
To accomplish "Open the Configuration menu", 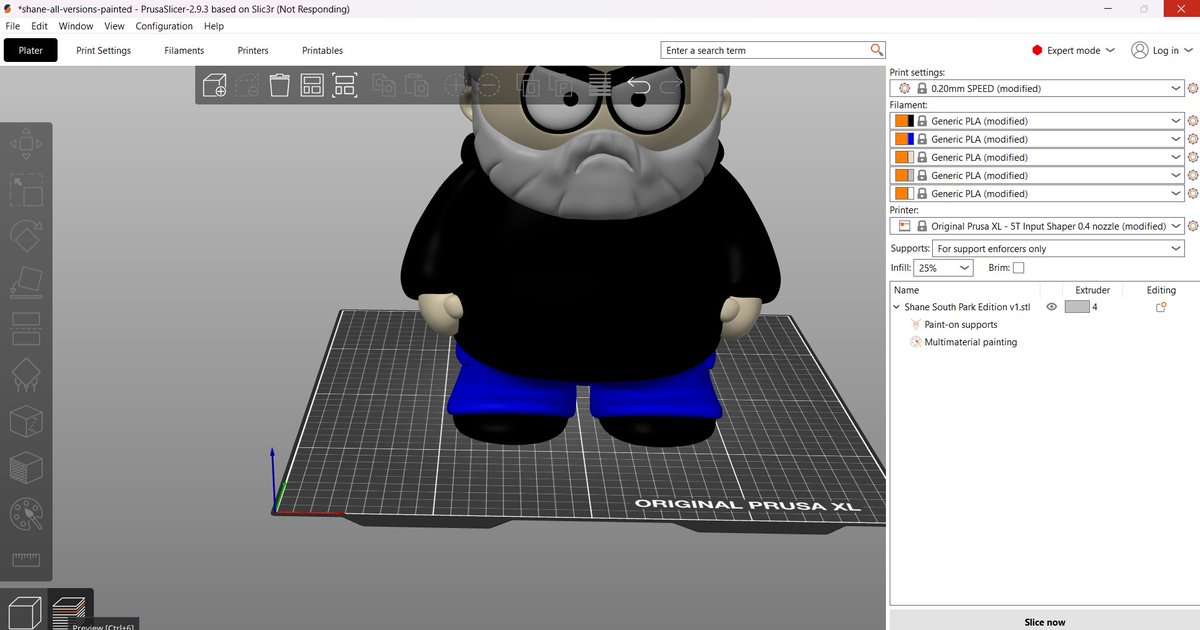I will [x=164, y=26].
